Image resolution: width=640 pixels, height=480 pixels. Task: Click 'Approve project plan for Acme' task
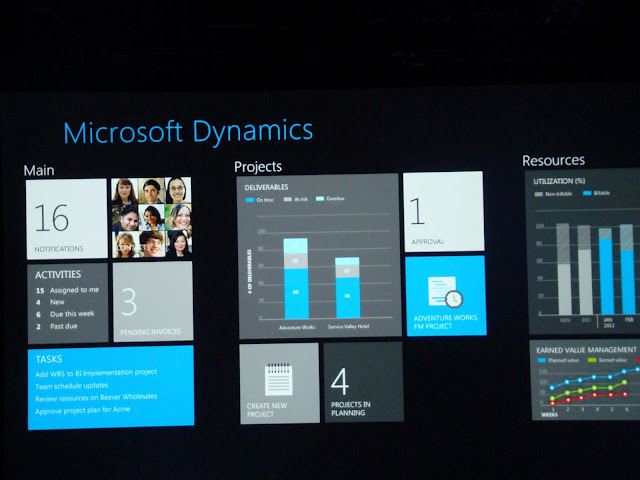[x=82, y=410]
